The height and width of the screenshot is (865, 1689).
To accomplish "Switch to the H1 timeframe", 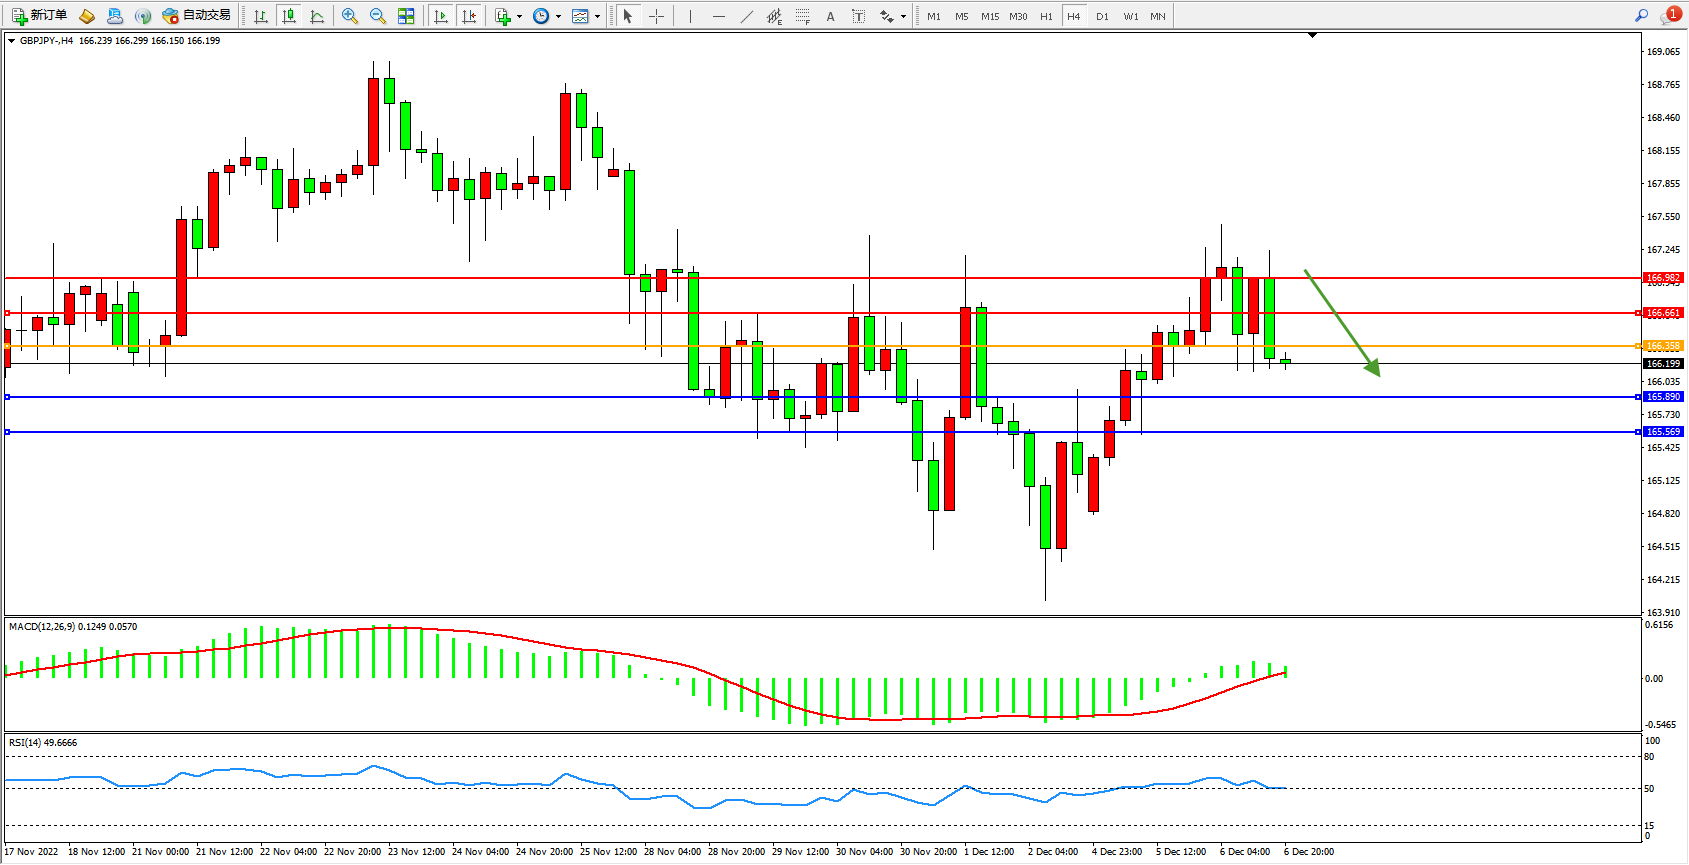I will click(1046, 16).
